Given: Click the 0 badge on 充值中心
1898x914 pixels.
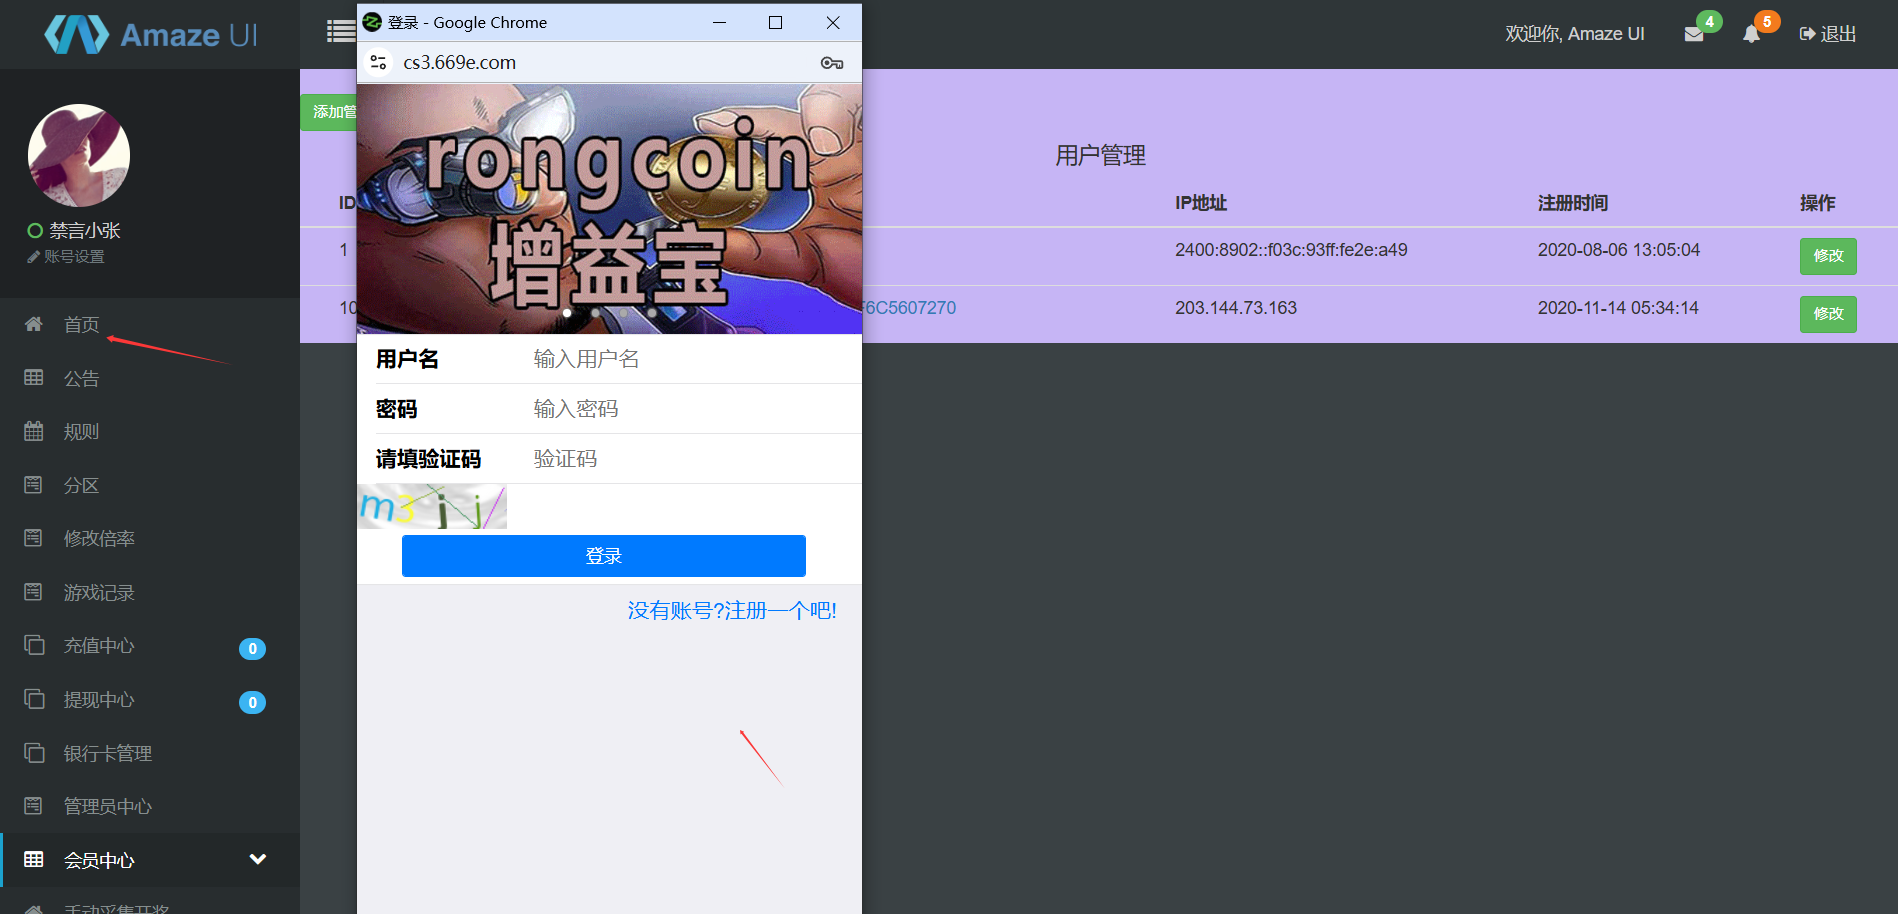Looking at the screenshot, I should (x=252, y=649).
